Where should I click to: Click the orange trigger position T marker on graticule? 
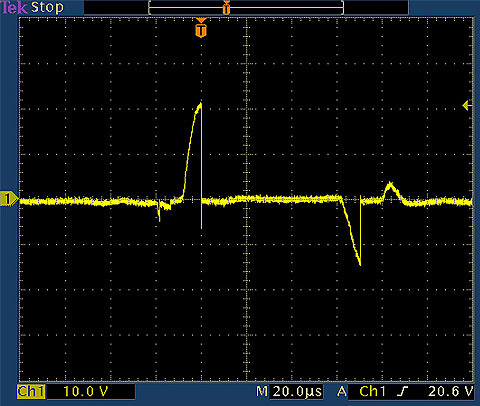(201, 28)
